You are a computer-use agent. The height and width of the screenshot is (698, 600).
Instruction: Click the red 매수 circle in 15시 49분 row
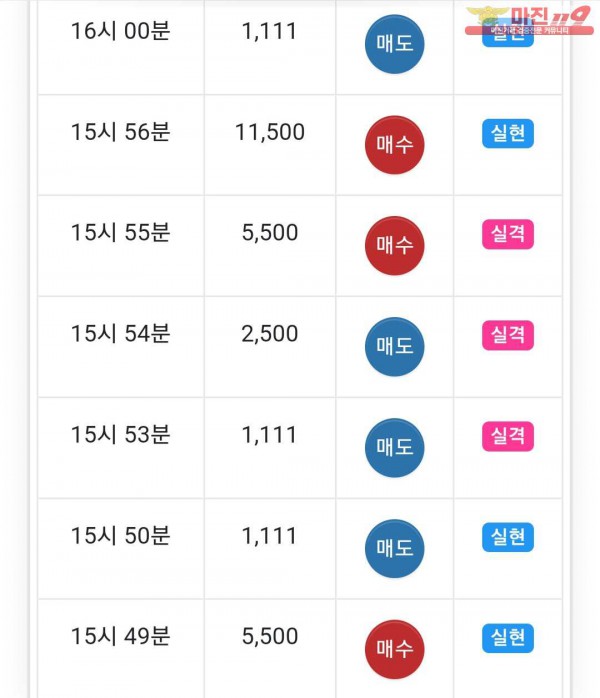click(394, 650)
